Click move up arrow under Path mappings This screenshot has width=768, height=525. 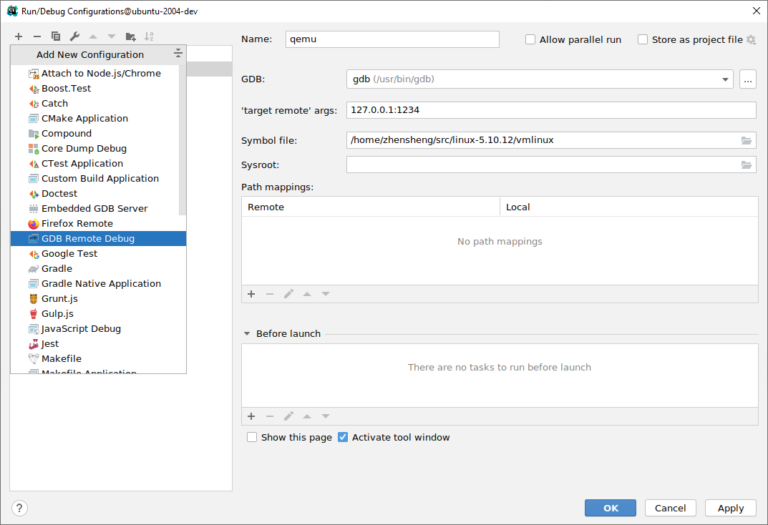point(307,294)
